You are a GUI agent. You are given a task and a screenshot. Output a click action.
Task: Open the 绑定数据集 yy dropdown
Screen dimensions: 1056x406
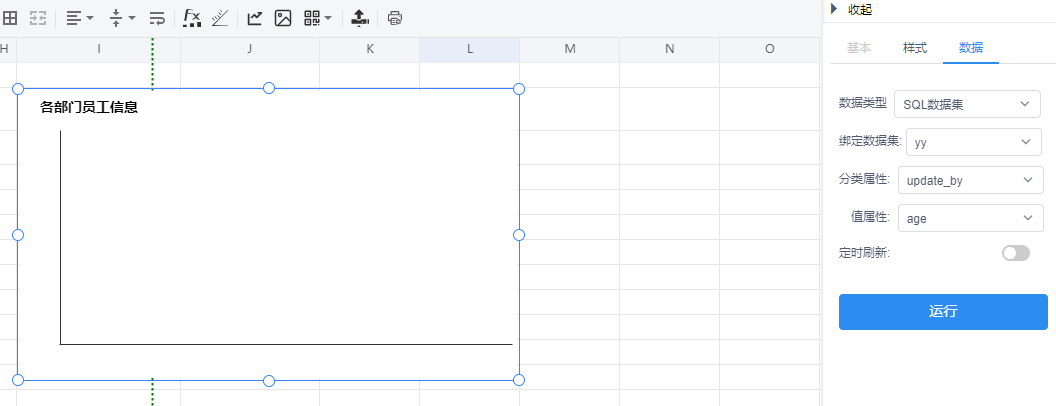pyautogui.click(x=974, y=142)
